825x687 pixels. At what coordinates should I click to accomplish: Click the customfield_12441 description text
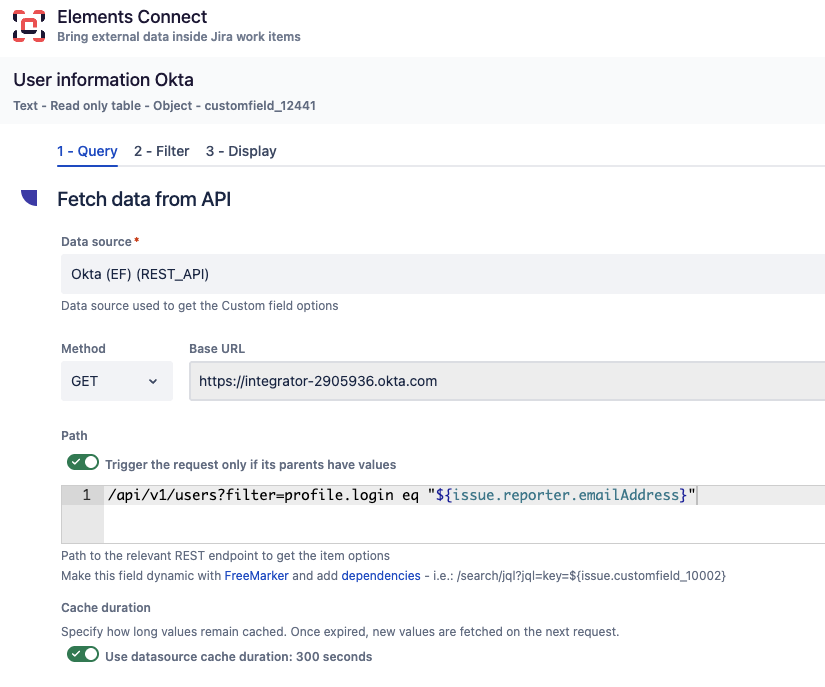pyautogui.click(x=165, y=106)
